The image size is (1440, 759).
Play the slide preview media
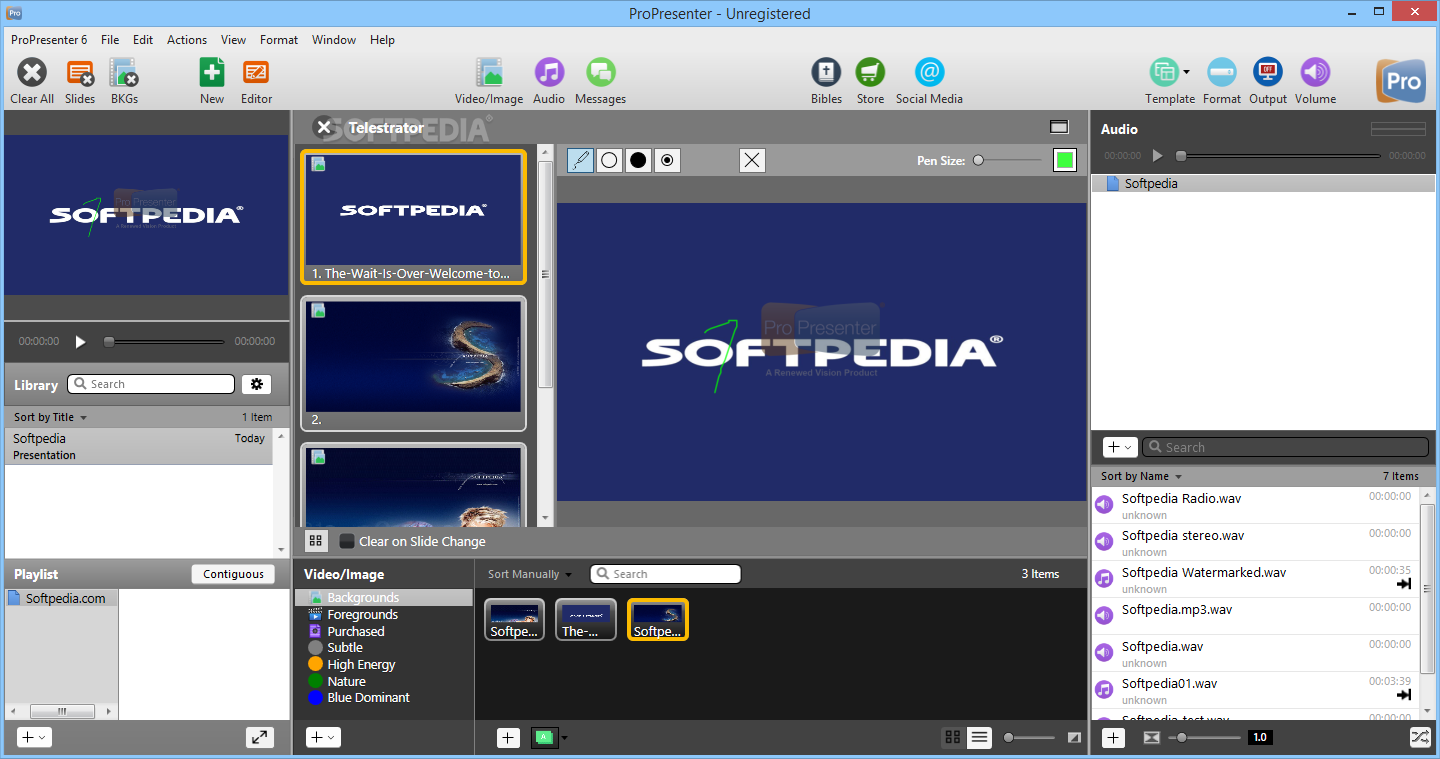pos(81,341)
